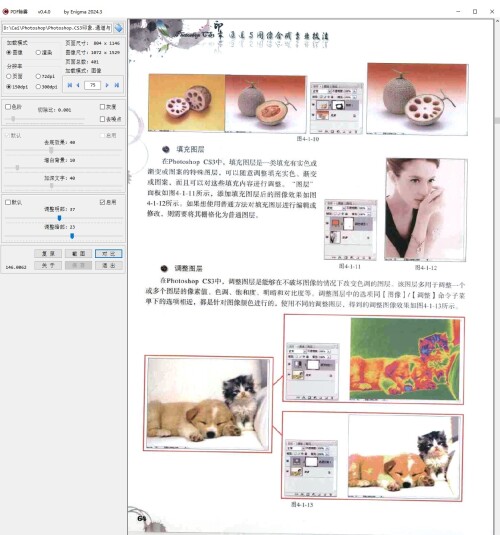Enable the 色阶 checkbox
The width and height of the screenshot is (500, 535).
pyautogui.click(x=8, y=107)
